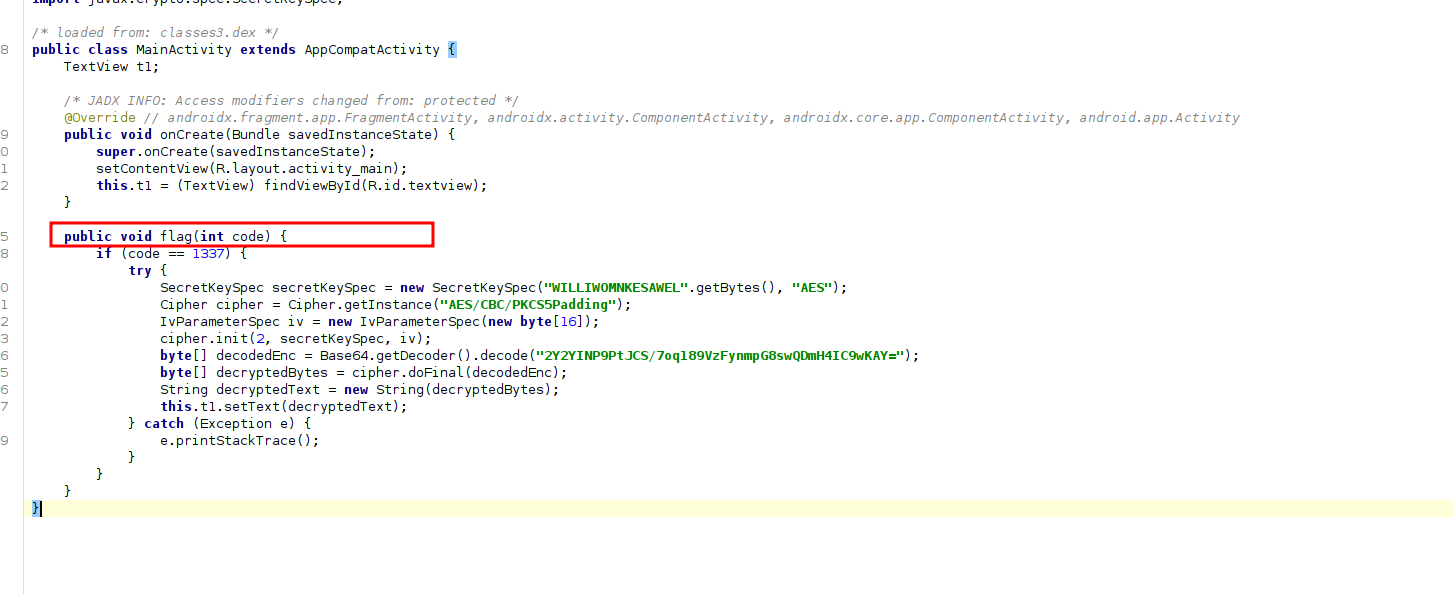Click the @Override annotation
Screen dimensions: 1454x594
[x=99, y=117]
